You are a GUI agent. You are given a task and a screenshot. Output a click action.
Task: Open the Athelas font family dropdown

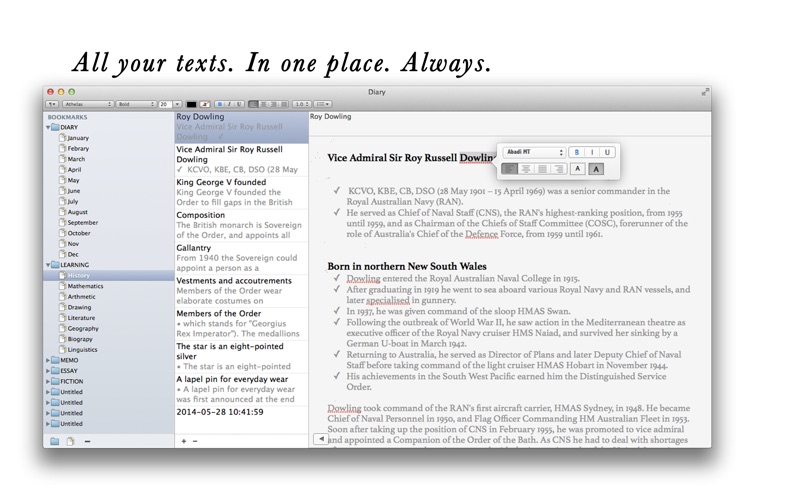[88, 104]
